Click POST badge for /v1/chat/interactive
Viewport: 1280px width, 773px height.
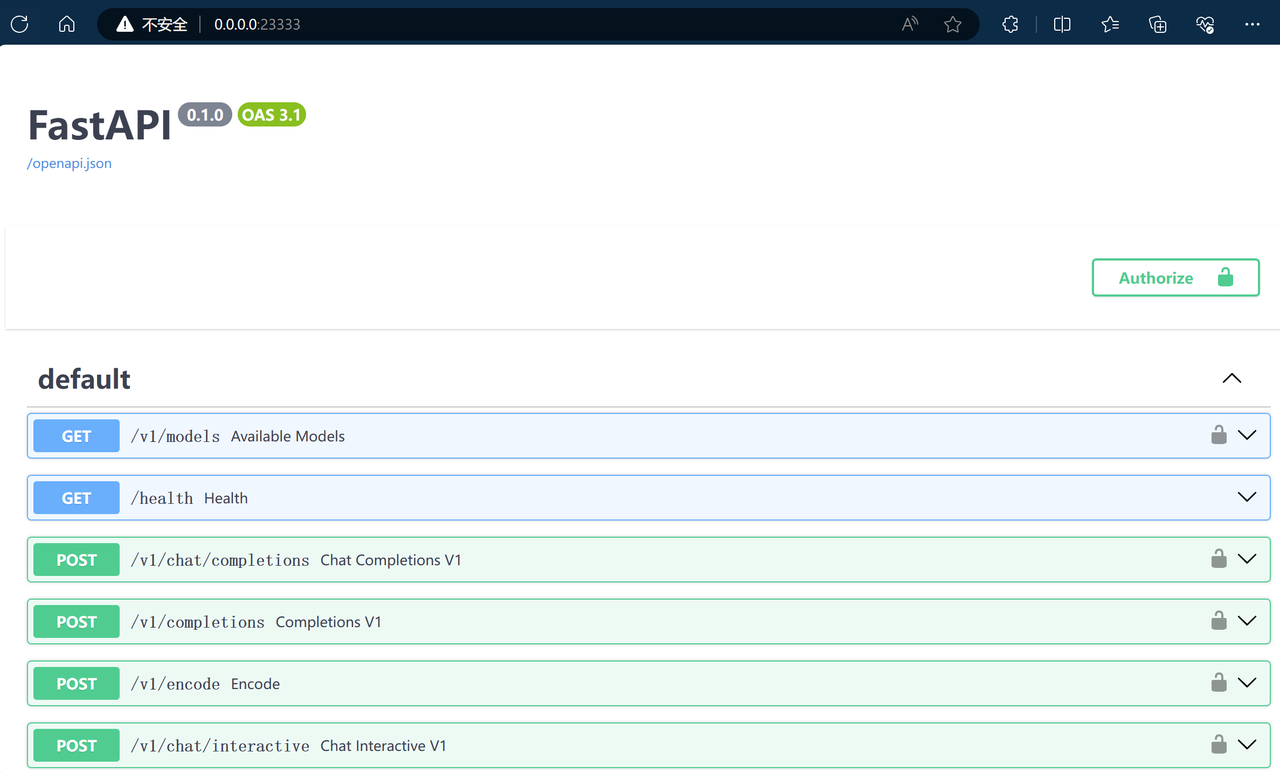tap(76, 746)
